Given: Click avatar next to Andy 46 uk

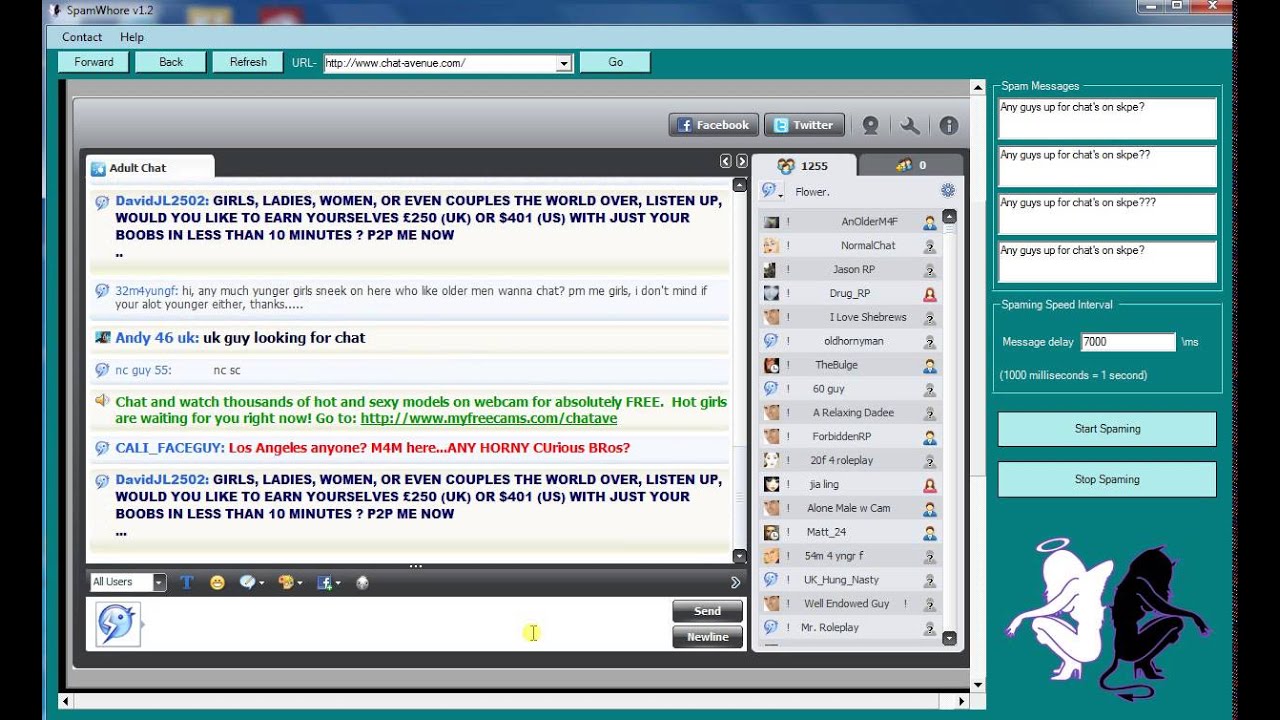Looking at the screenshot, I should [102, 337].
